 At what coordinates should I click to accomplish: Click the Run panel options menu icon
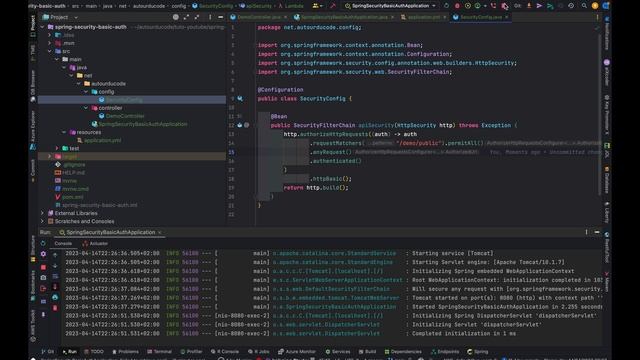pos(587,232)
